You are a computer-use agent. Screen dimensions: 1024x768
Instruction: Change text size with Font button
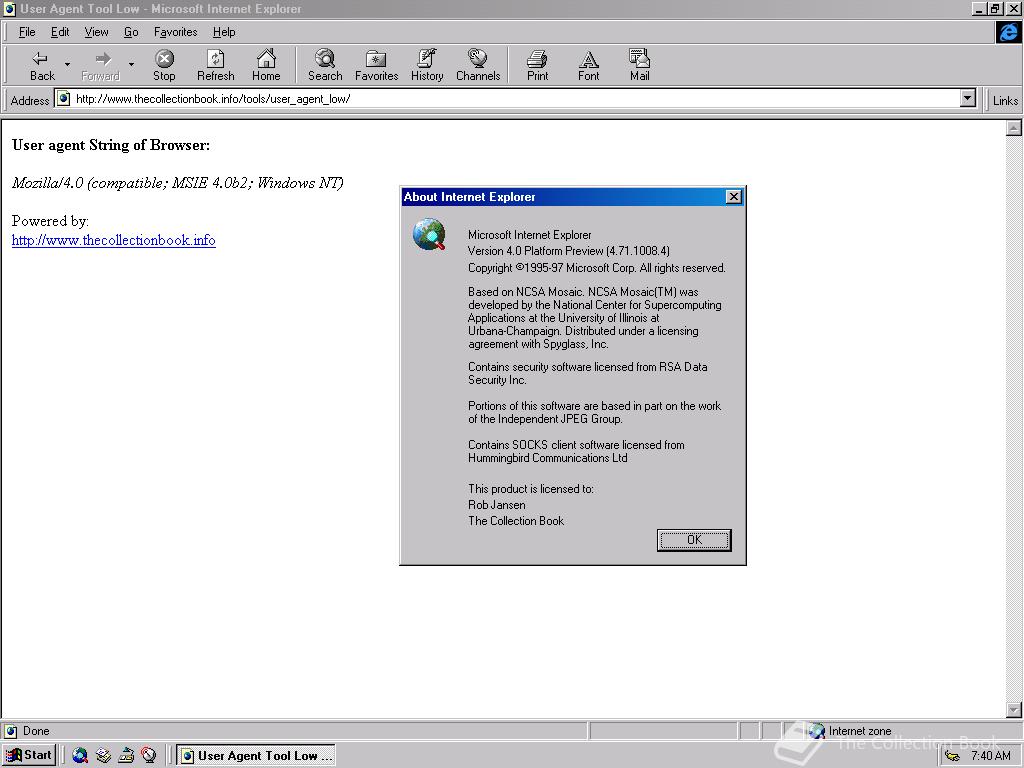tap(588, 65)
